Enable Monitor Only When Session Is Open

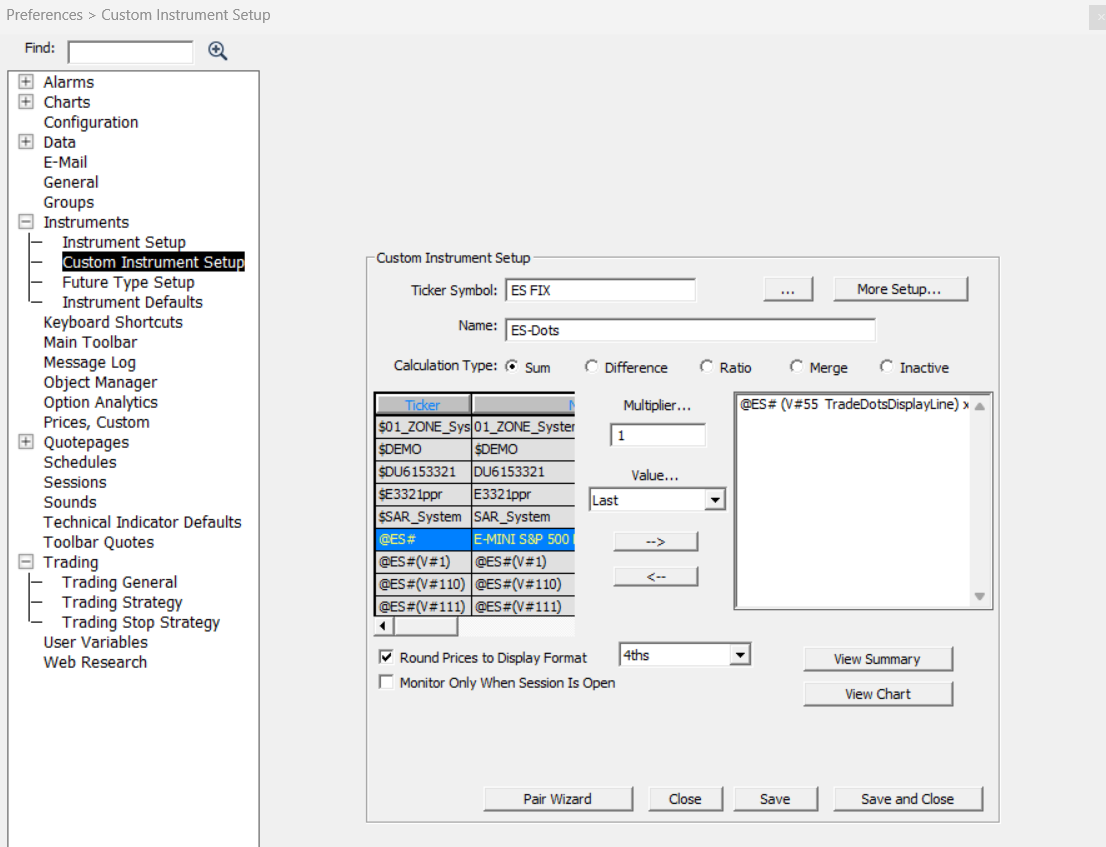point(386,683)
